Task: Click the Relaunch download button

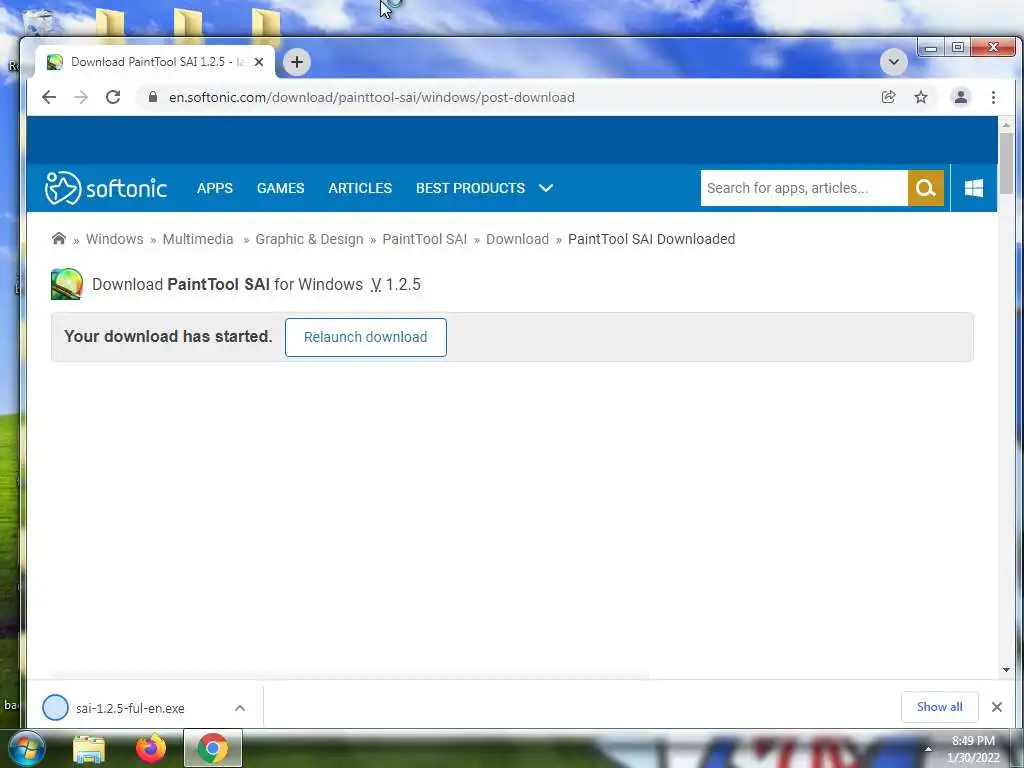Action: click(x=366, y=337)
